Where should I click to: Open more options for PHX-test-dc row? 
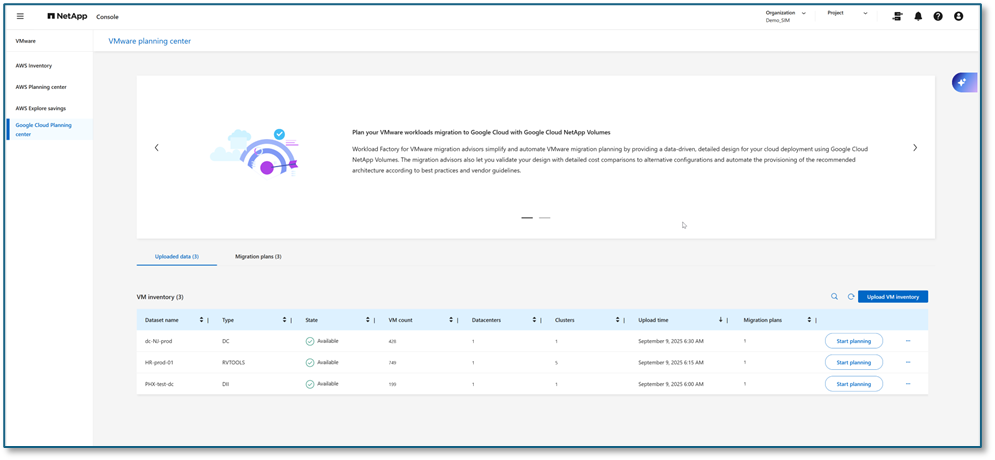pos(908,384)
